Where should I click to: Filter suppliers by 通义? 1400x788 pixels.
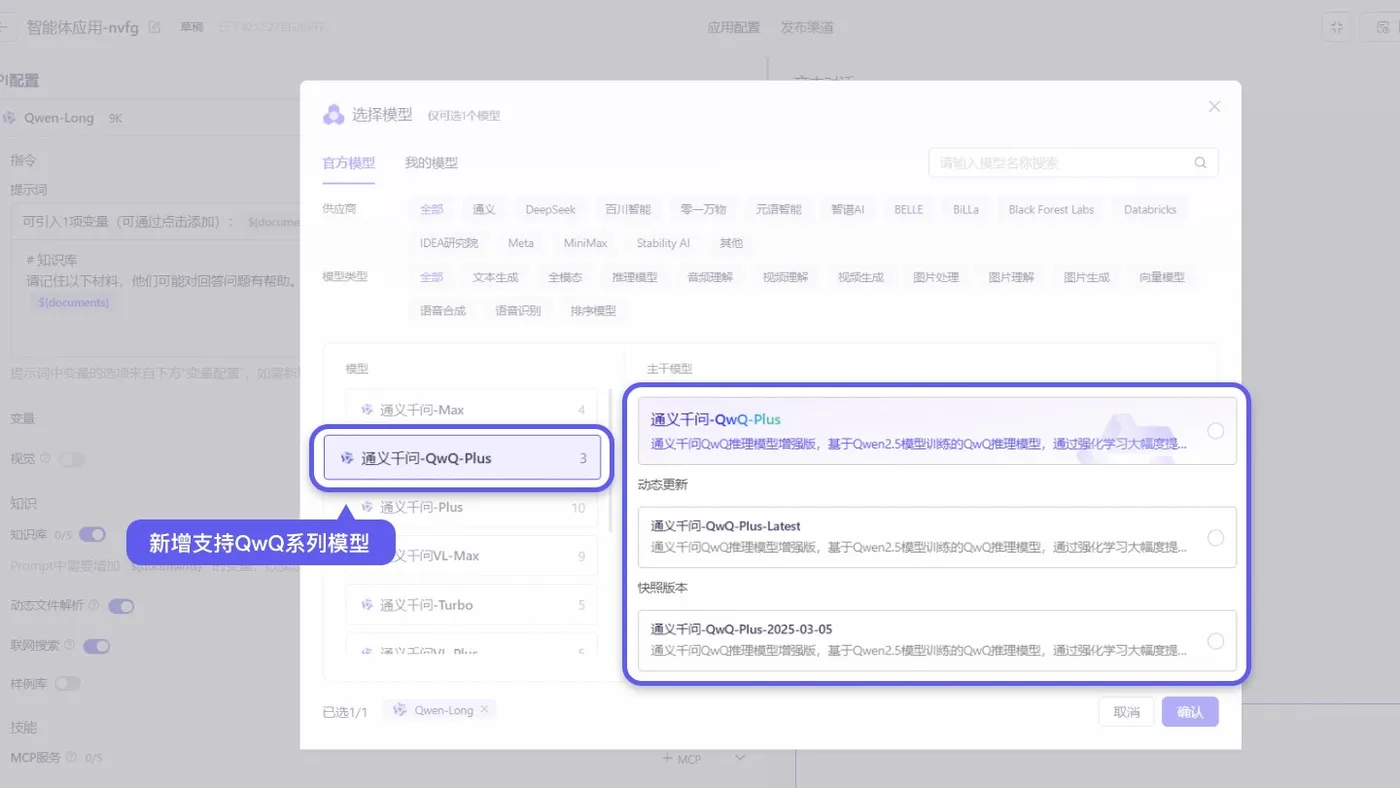coord(484,210)
